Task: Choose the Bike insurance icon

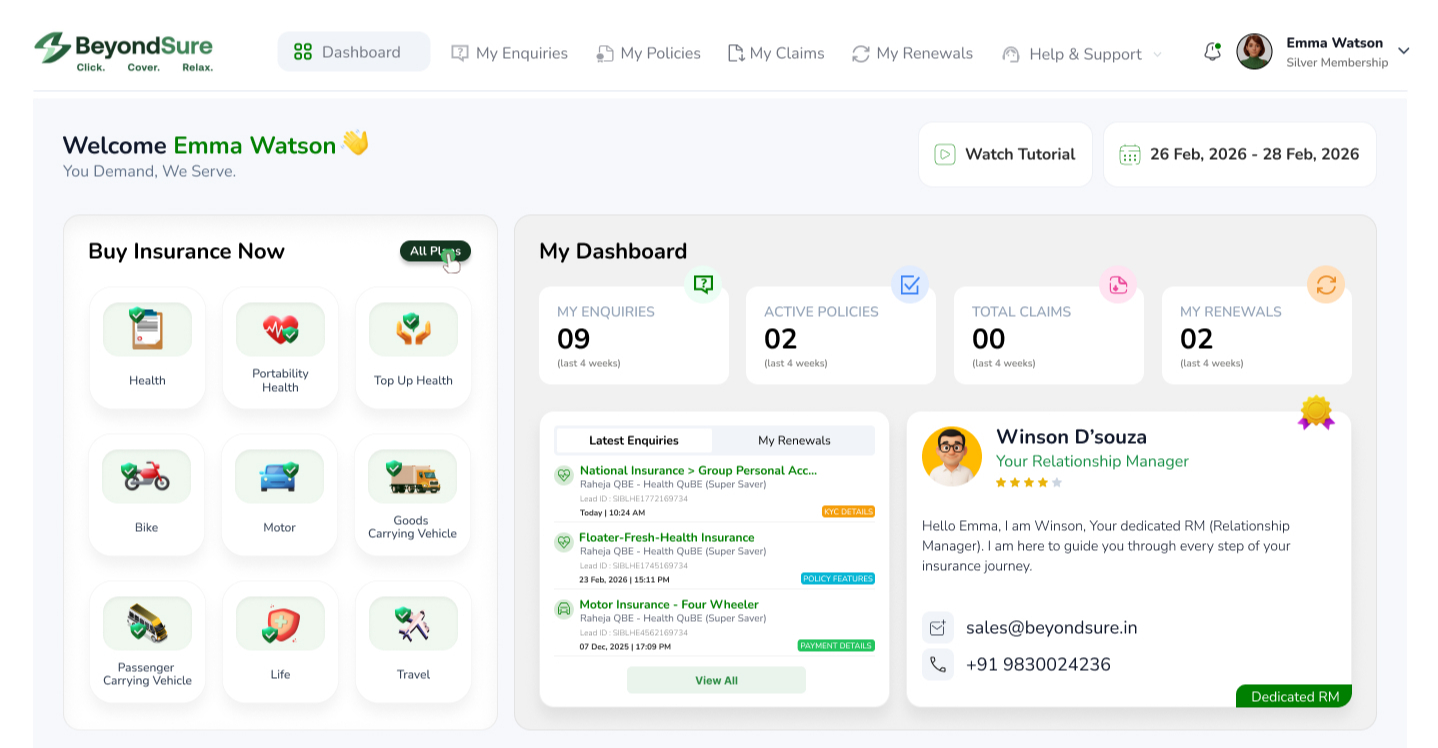Action: pyautogui.click(x=146, y=476)
